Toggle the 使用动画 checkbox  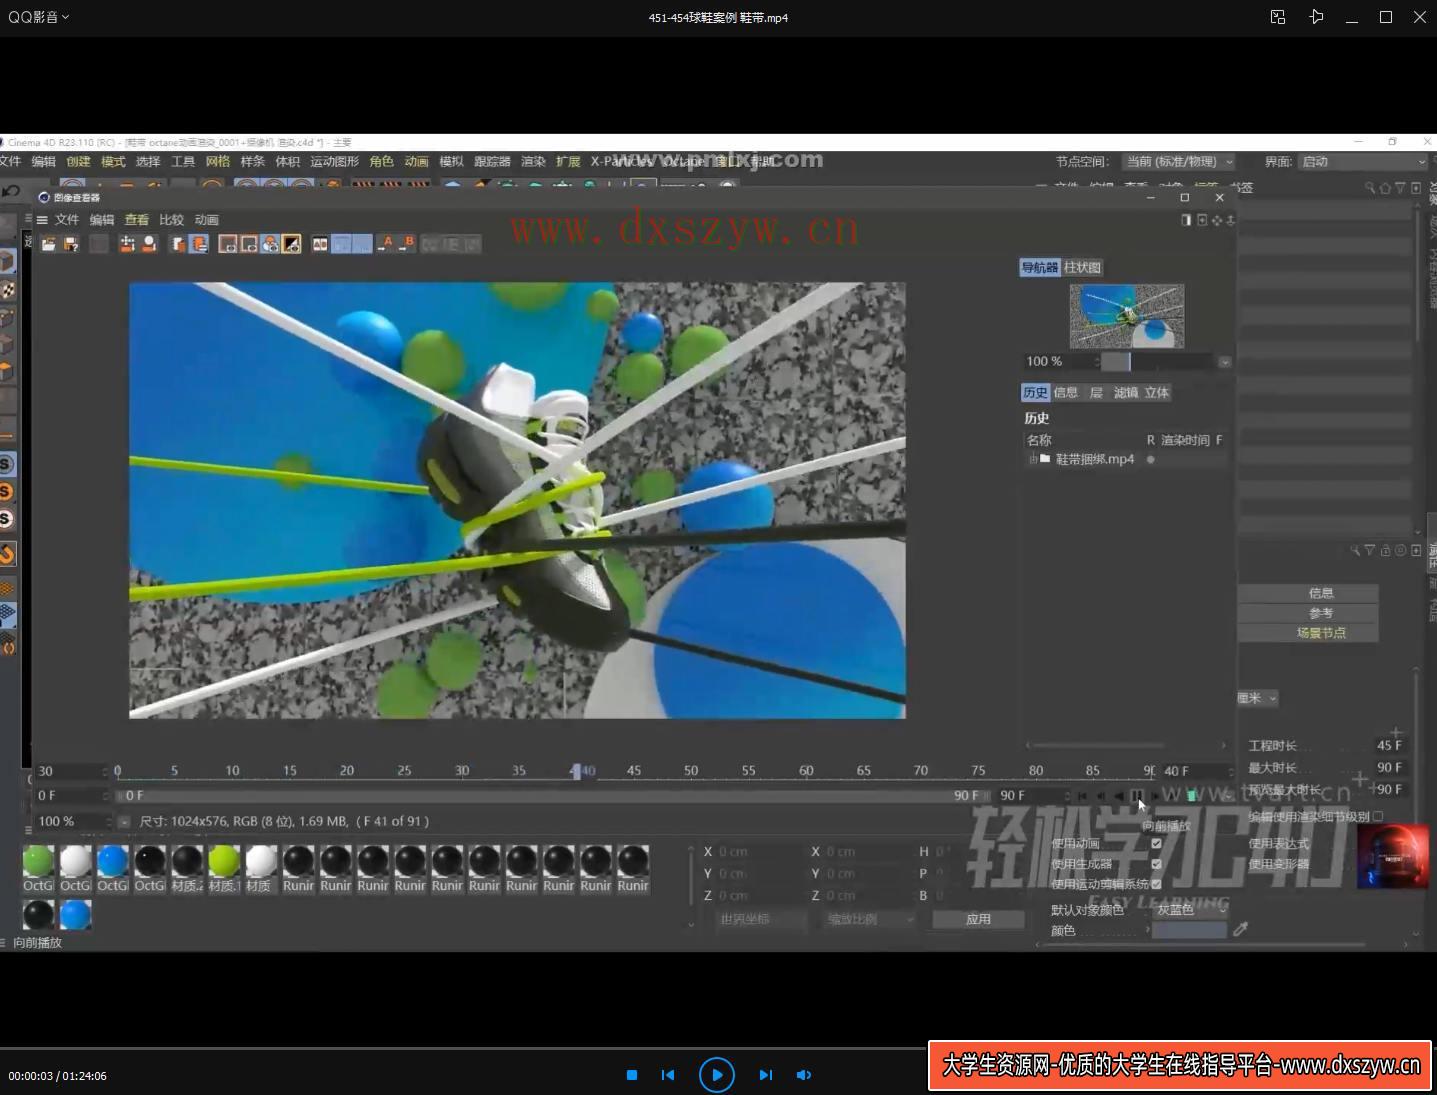point(1157,844)
